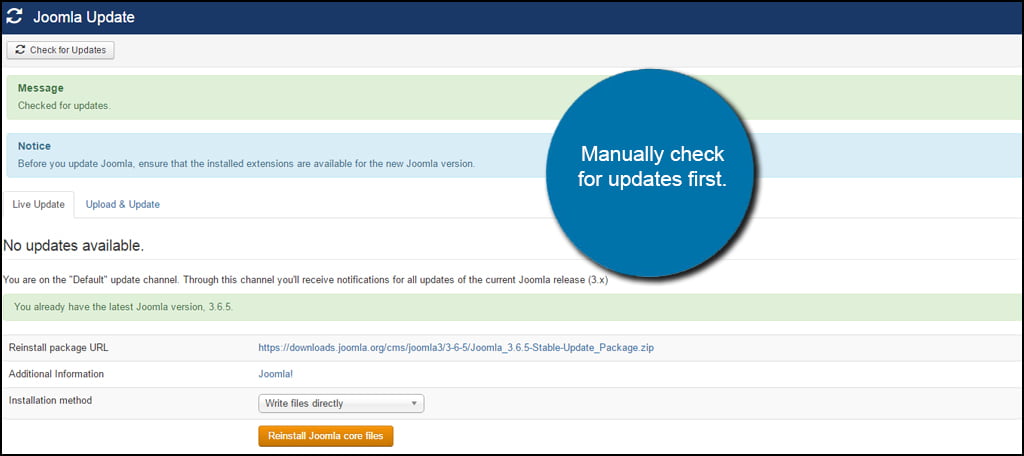1024x456 pixels.
Task: Follow the Joomla! additional information link
Action: pyautogui.click(x=276, y=374)
